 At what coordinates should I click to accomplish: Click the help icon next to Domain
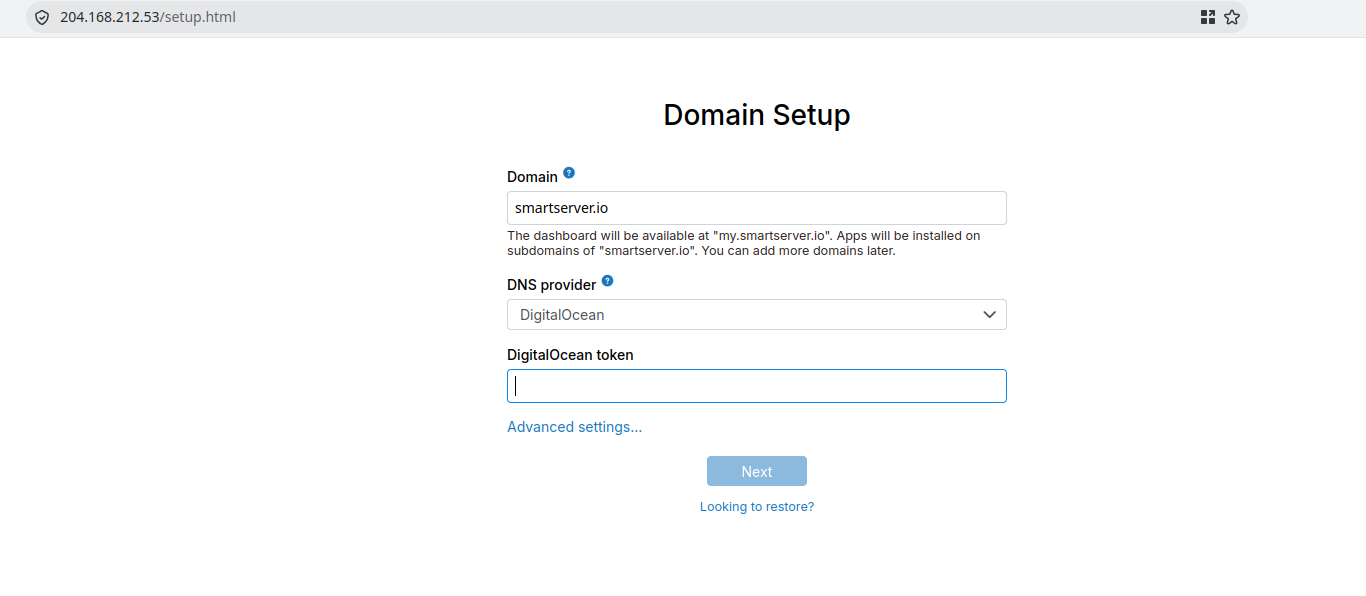(569, 173)
